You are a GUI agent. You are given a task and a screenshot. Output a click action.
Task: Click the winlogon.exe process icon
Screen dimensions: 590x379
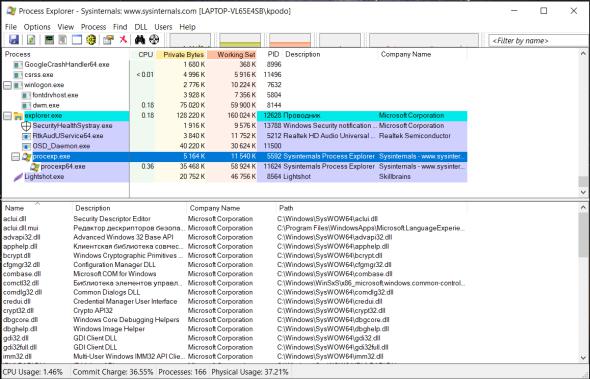point(18,85)
